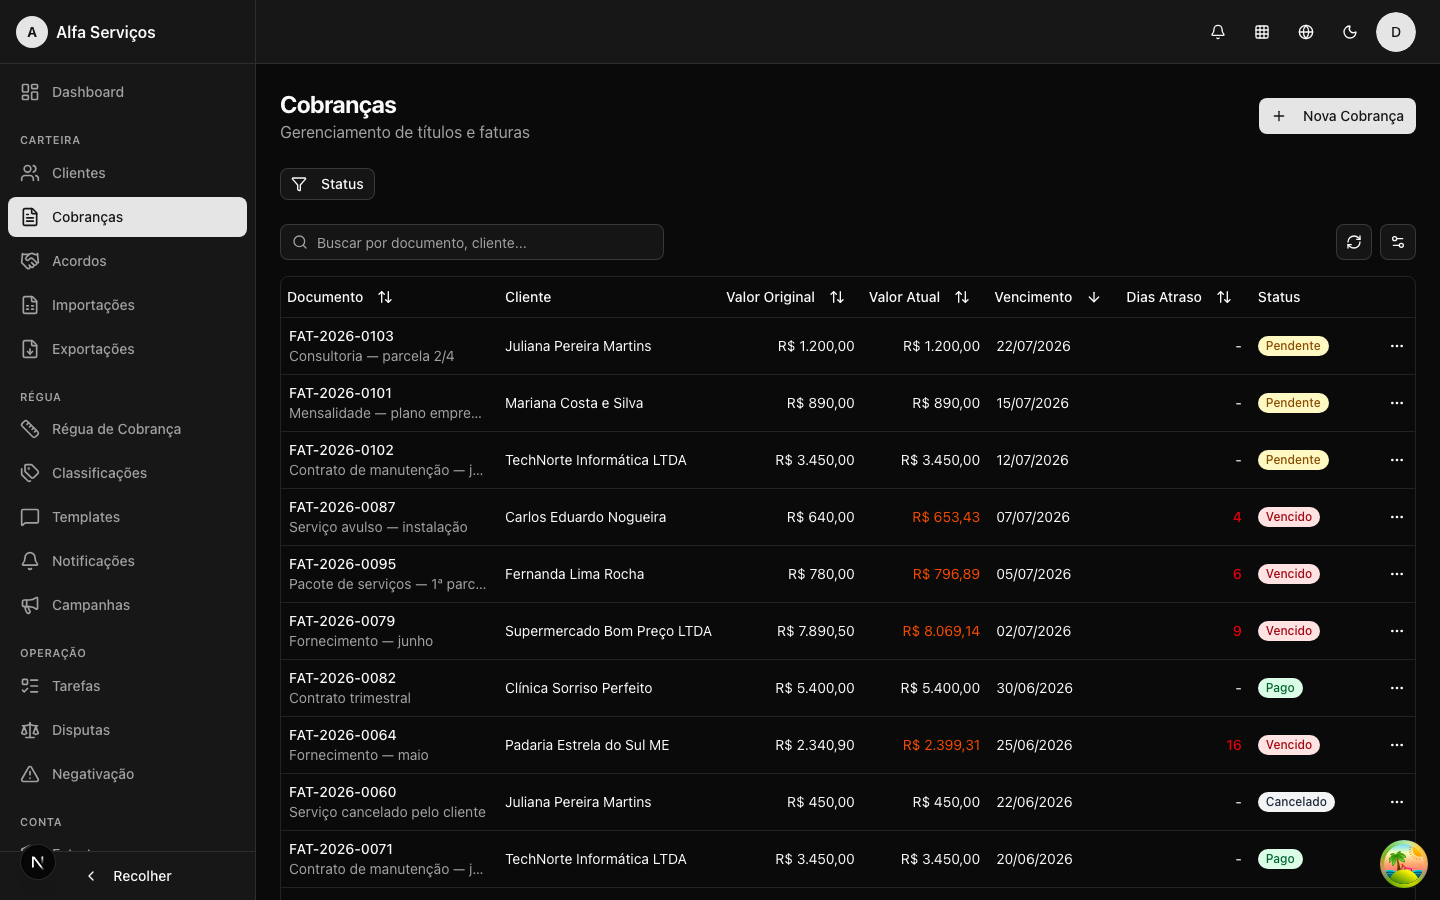Refresh the table with reload icon
Viewport: 1440px width, 900px height.
click(1354, 242)
